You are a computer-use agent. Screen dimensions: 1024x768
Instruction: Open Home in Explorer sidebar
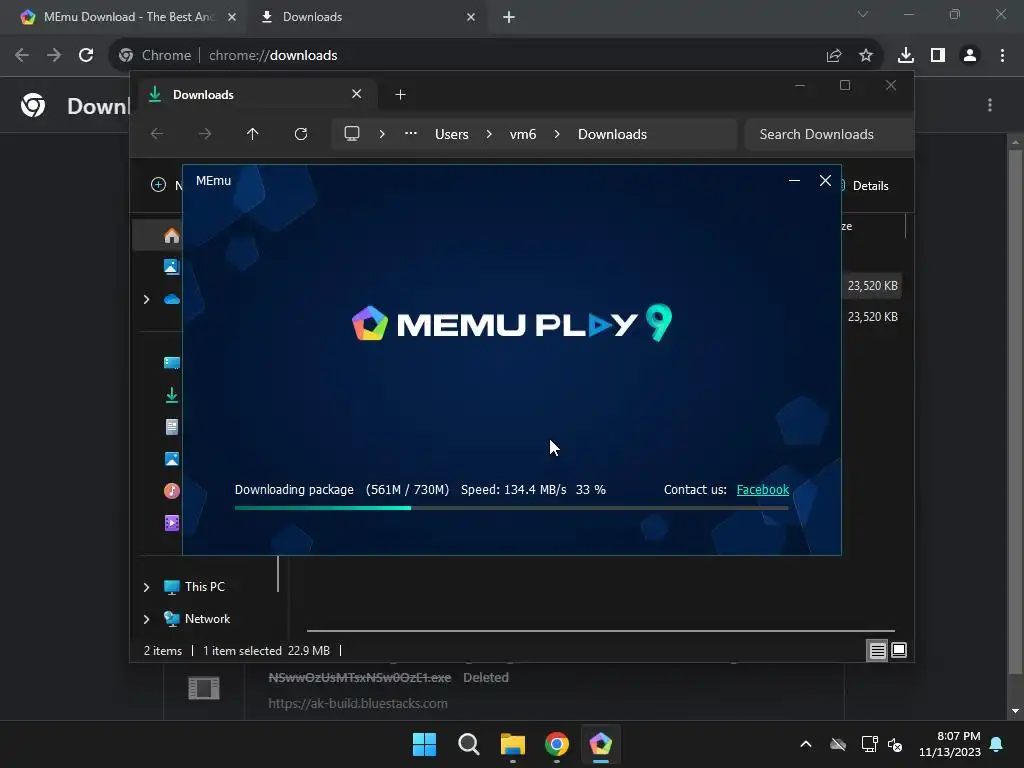click(x=172, y=235)
